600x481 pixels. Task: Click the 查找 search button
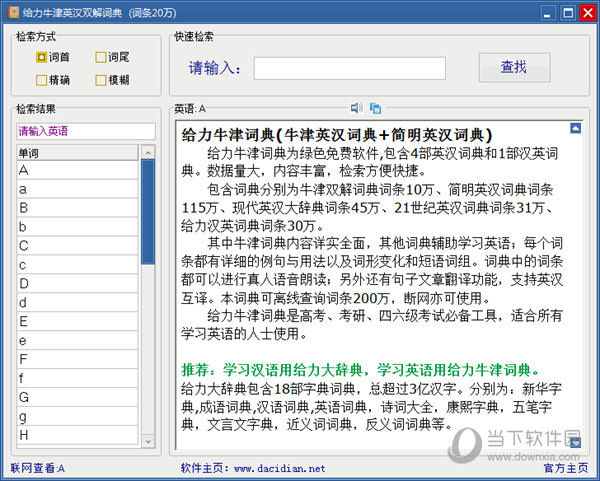(x=514, y=68)
